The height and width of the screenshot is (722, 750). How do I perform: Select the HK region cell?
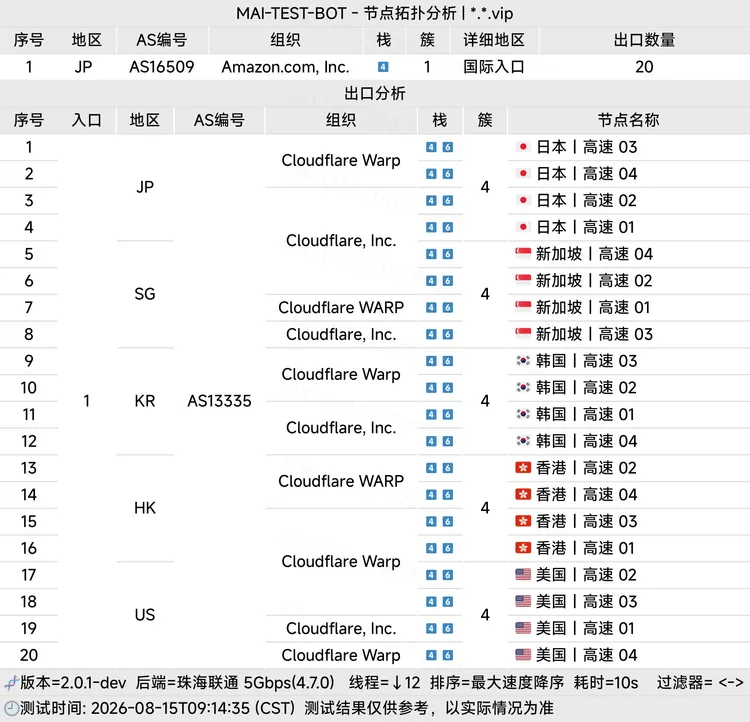pos(145,508)
